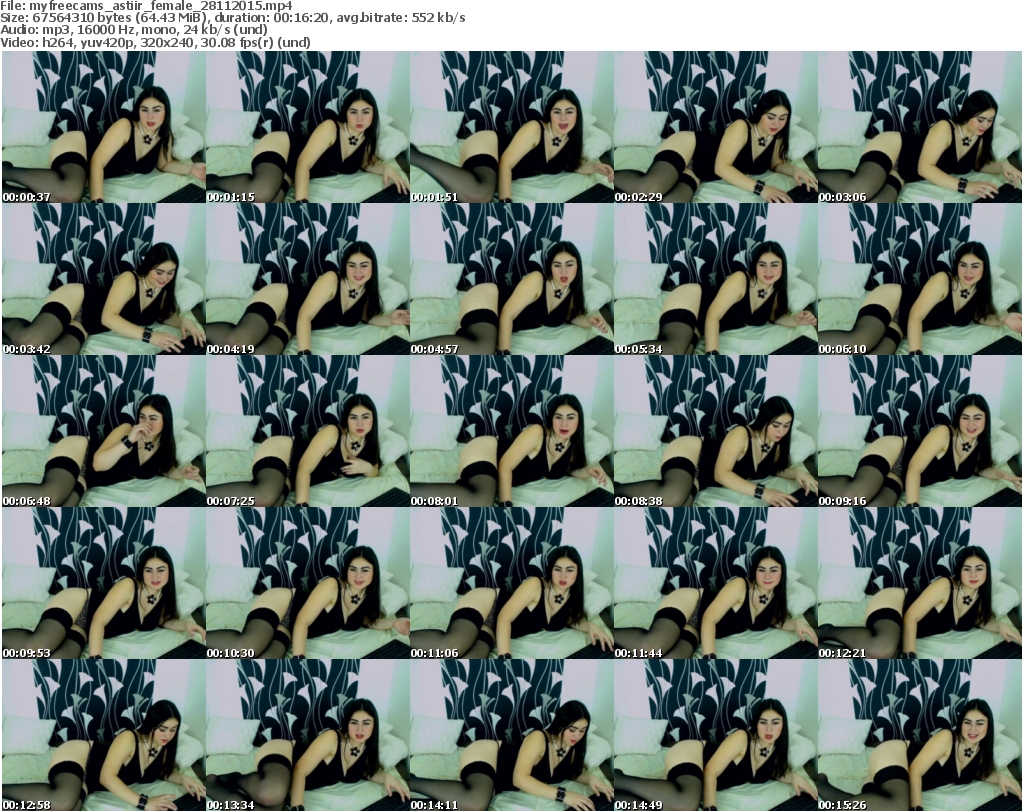Click the 'Audio: mp3, 16000 Hz' info line

[x=134, y=30]
